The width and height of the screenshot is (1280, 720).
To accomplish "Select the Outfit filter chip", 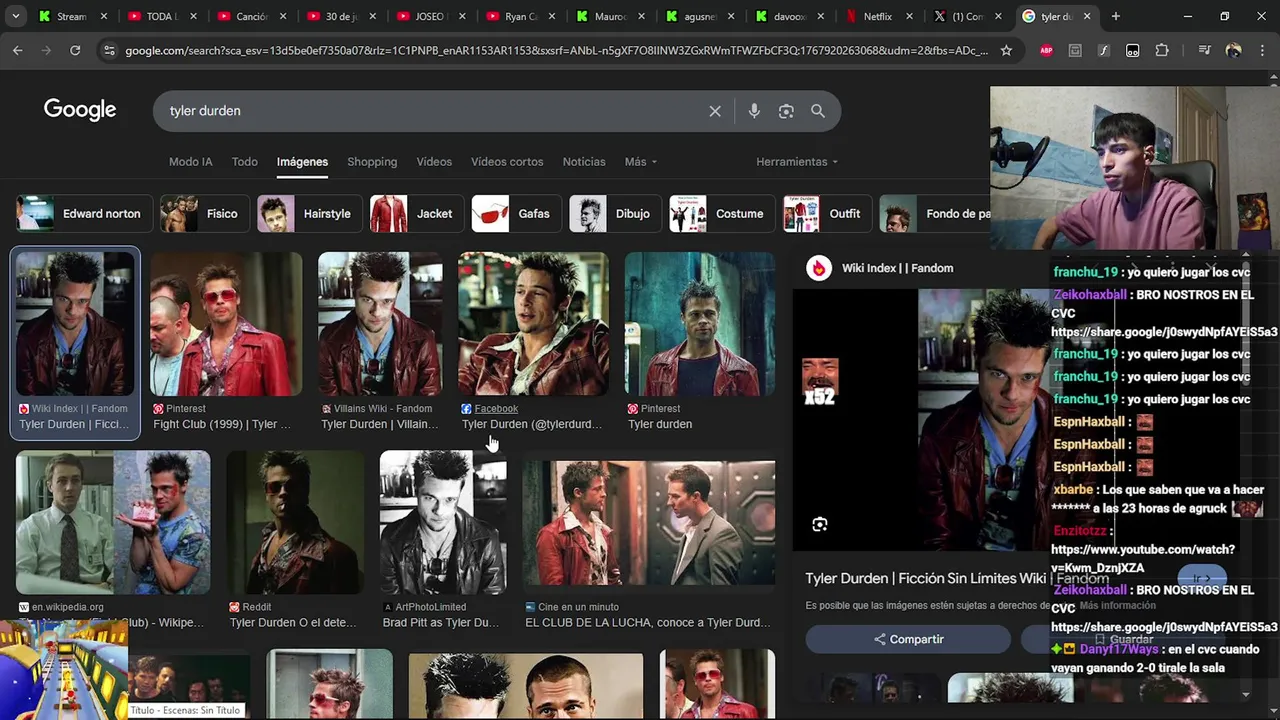I will click(827, 214).
